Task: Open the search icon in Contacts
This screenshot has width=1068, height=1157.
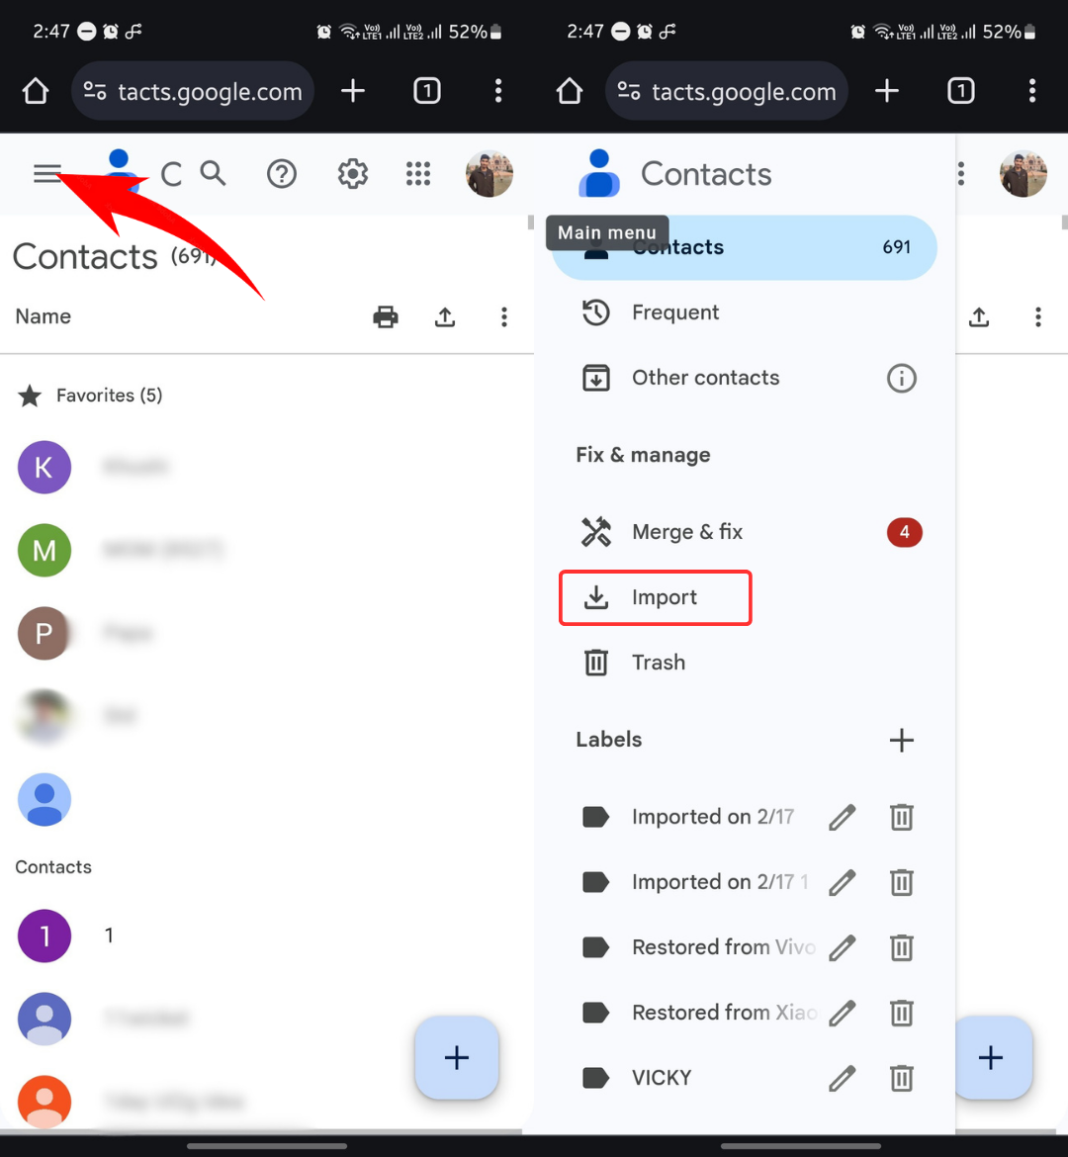Action: tap(213, 173)
